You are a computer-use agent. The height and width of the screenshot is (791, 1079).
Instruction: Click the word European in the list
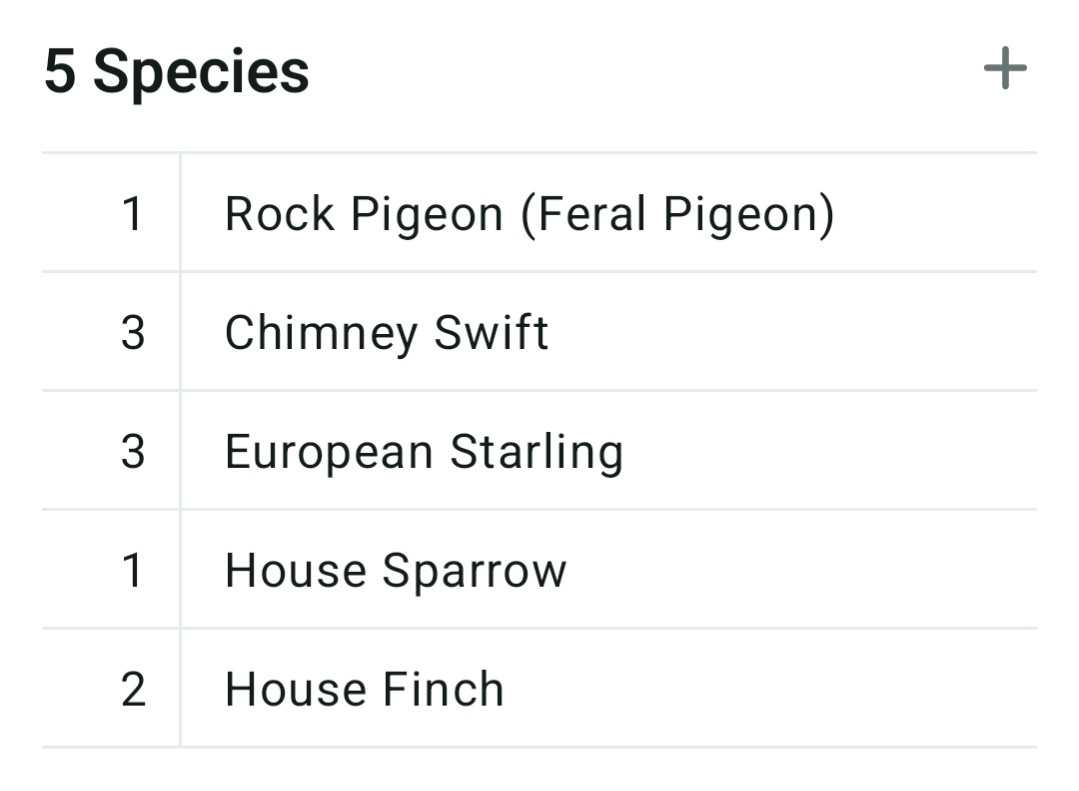[329, 452]
